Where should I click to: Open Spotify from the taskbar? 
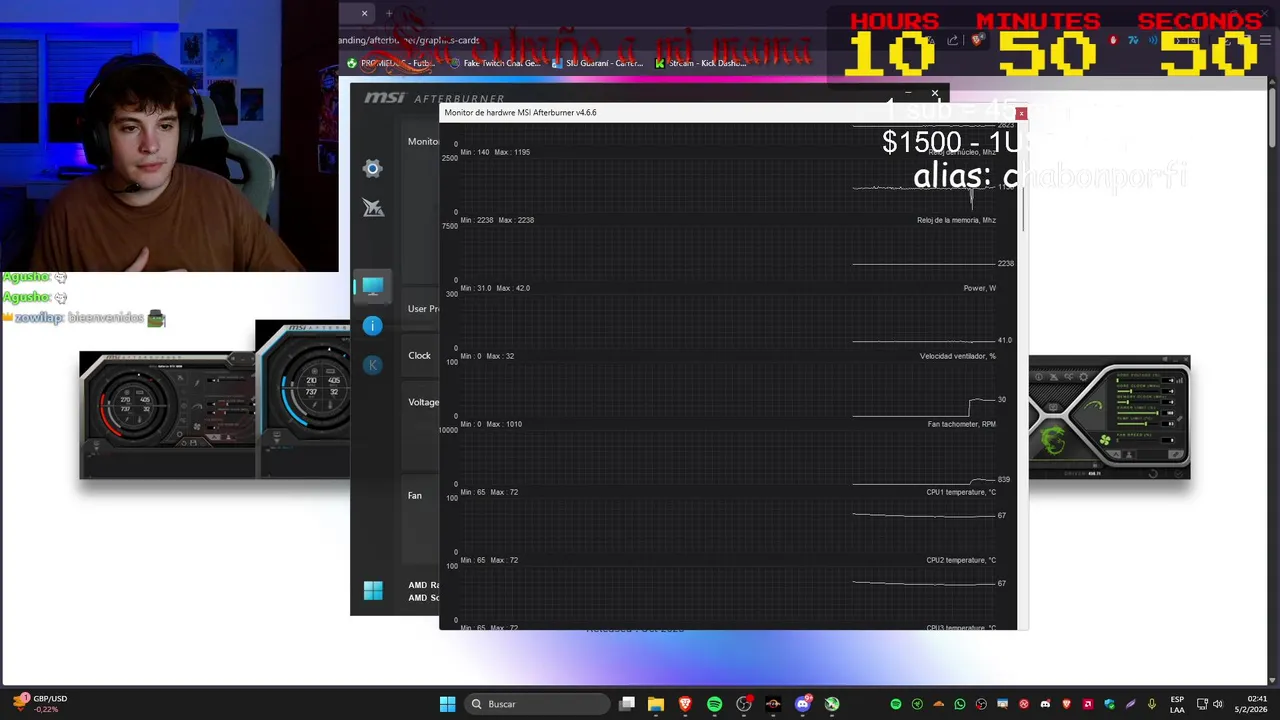click(x=714, y=704)
